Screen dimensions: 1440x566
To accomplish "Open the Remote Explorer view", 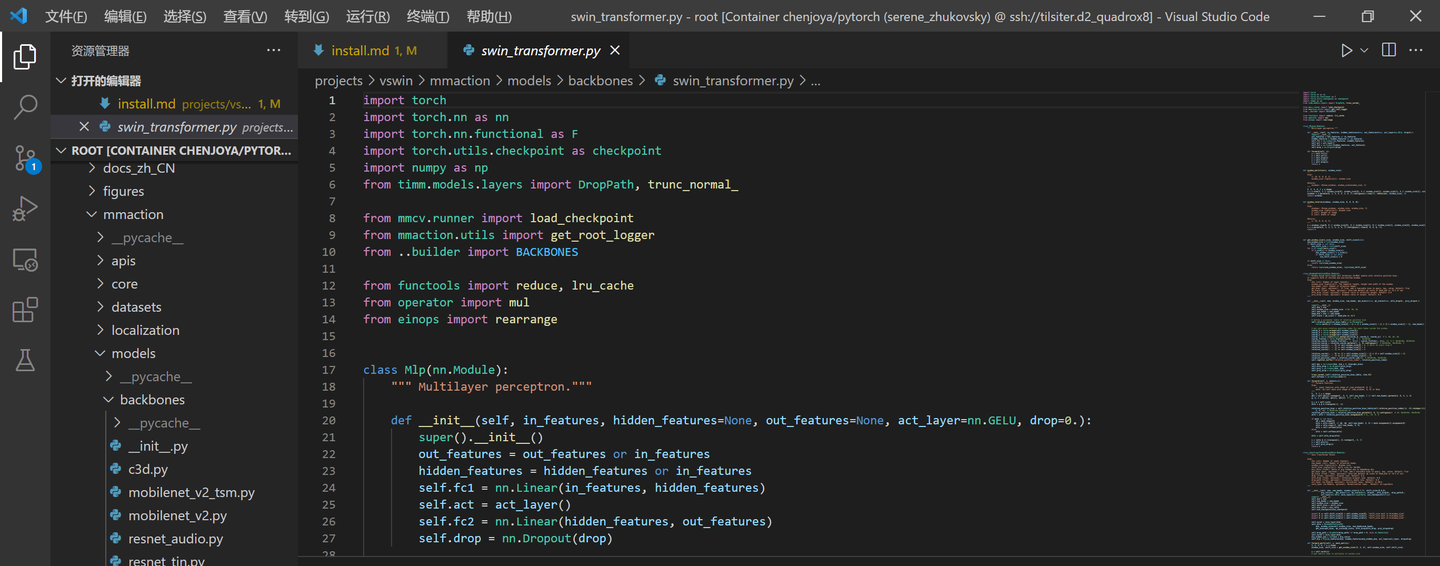I will coord(25,260).
